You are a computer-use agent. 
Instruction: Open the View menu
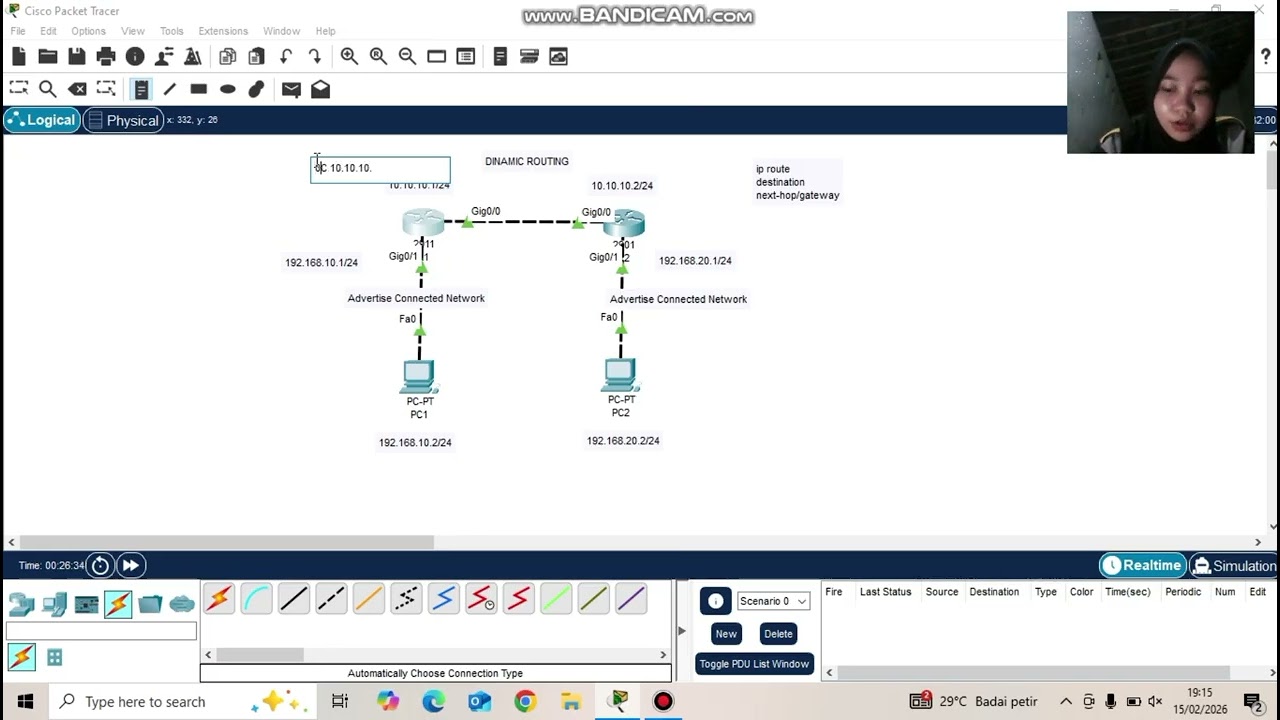132,31
